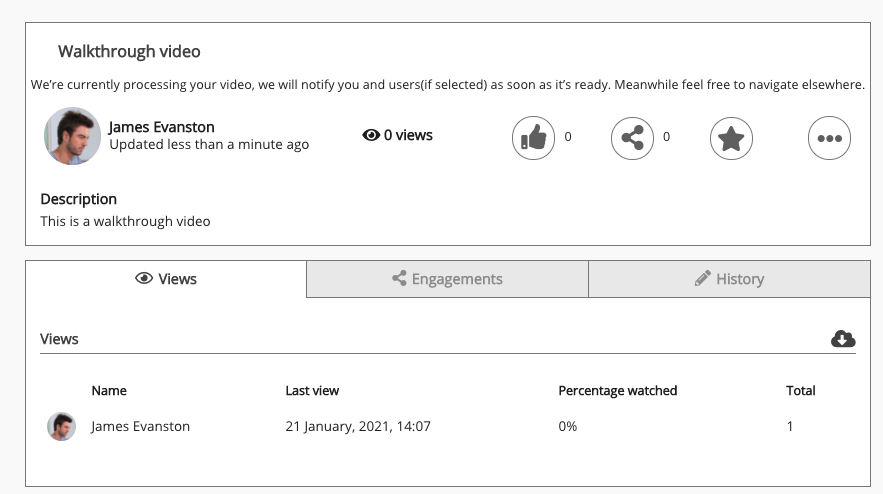
Task: Mark video as favorite with star icon
Action: pos(731,138)
